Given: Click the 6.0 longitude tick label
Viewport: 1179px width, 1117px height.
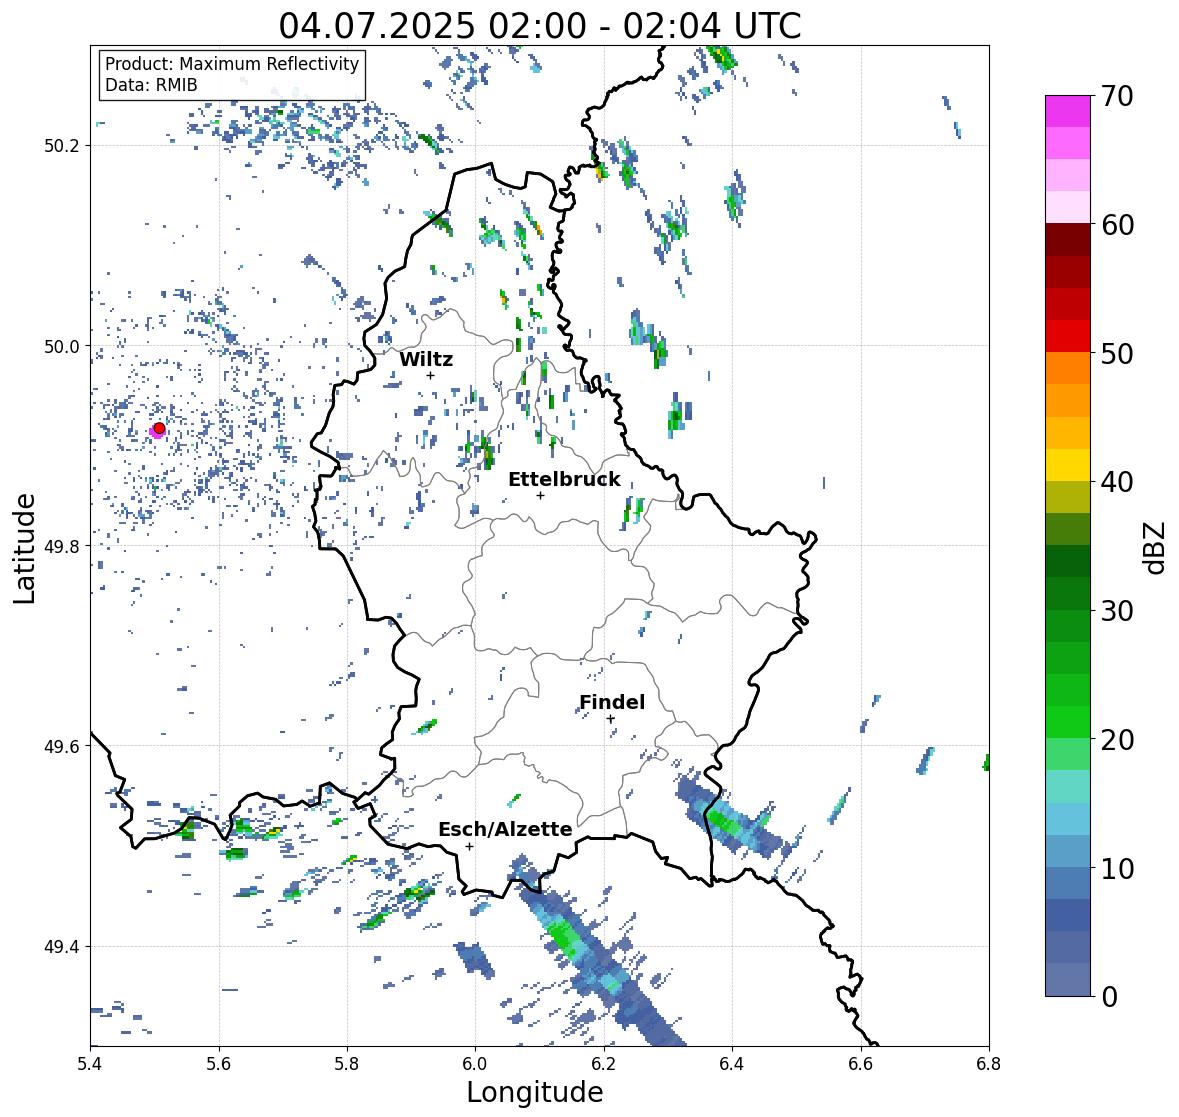Looking at the screenshot, I should (475, 1064).
